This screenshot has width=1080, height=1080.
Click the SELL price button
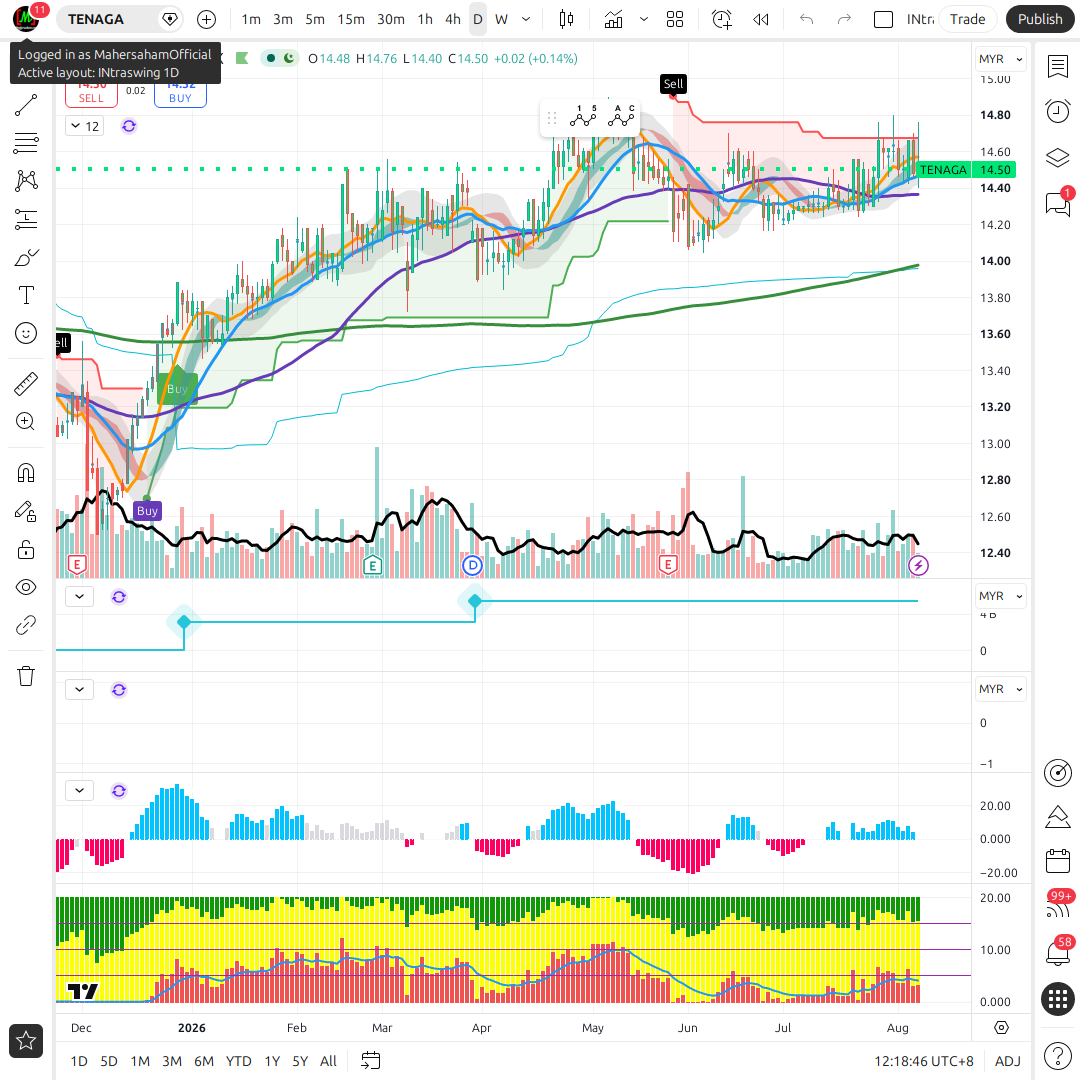pyautogui.click(x=92, y=95)
